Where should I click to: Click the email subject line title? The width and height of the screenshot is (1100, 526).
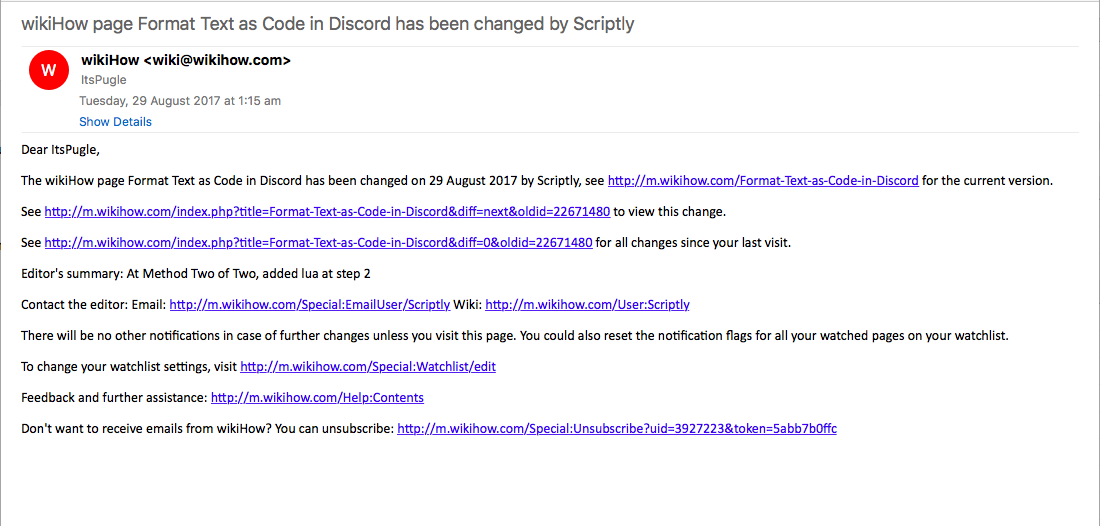pos(328,24)
